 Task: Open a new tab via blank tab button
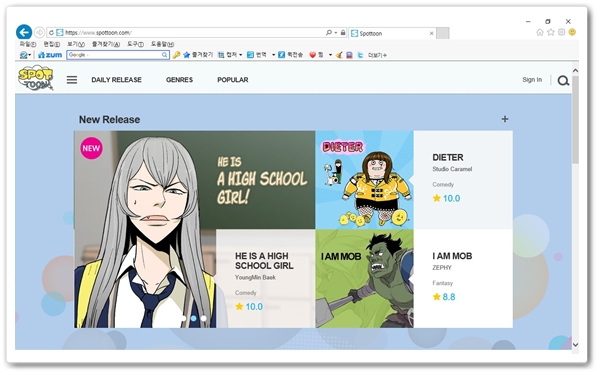[x=443, y=33]
